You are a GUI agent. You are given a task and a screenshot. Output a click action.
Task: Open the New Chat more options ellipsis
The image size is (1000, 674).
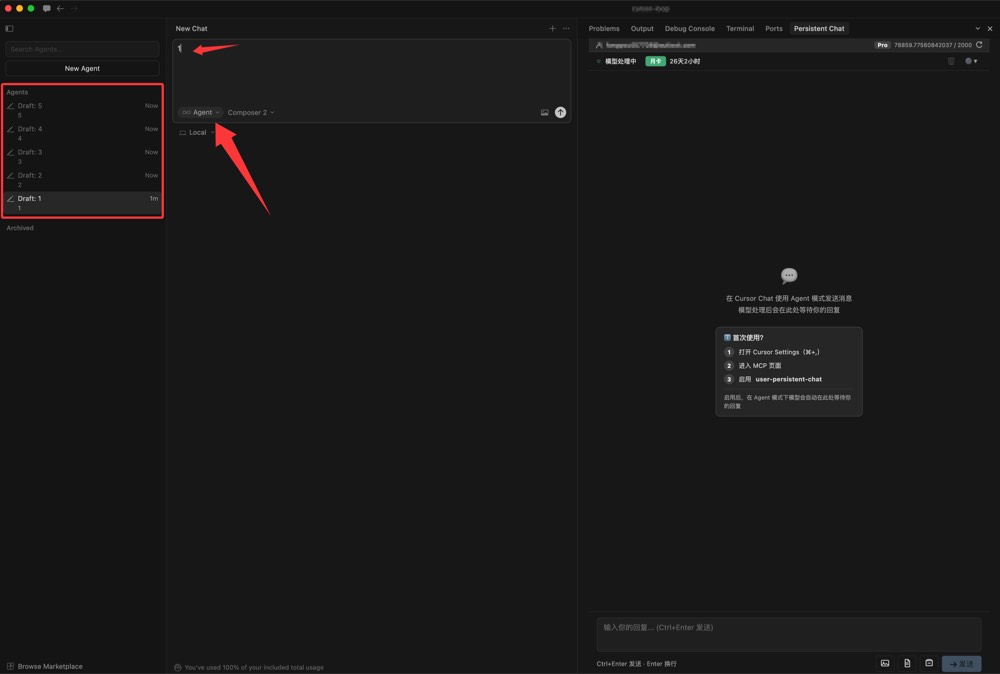(x=566, y=29)
